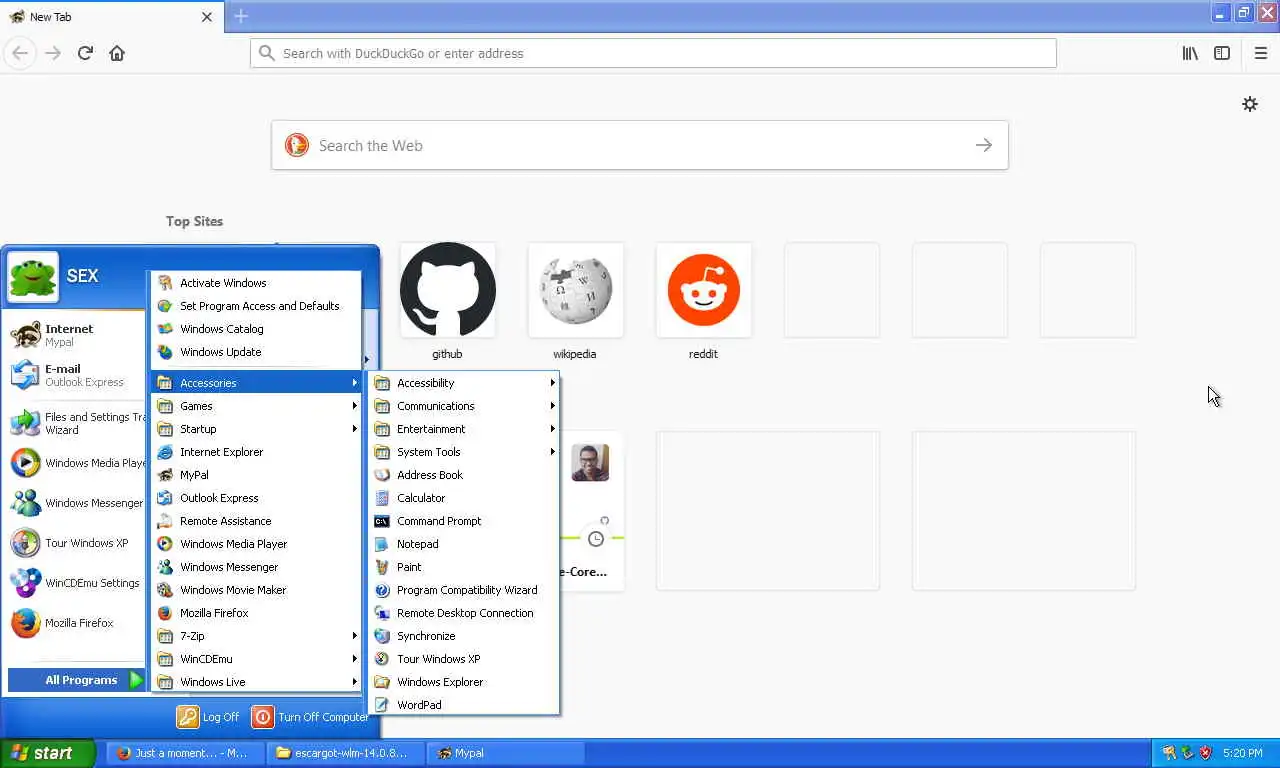Image resolution: width=1280 pixels, height=768 pixels.
Task: Click the Address Book icon
Action: pos(382,475)
